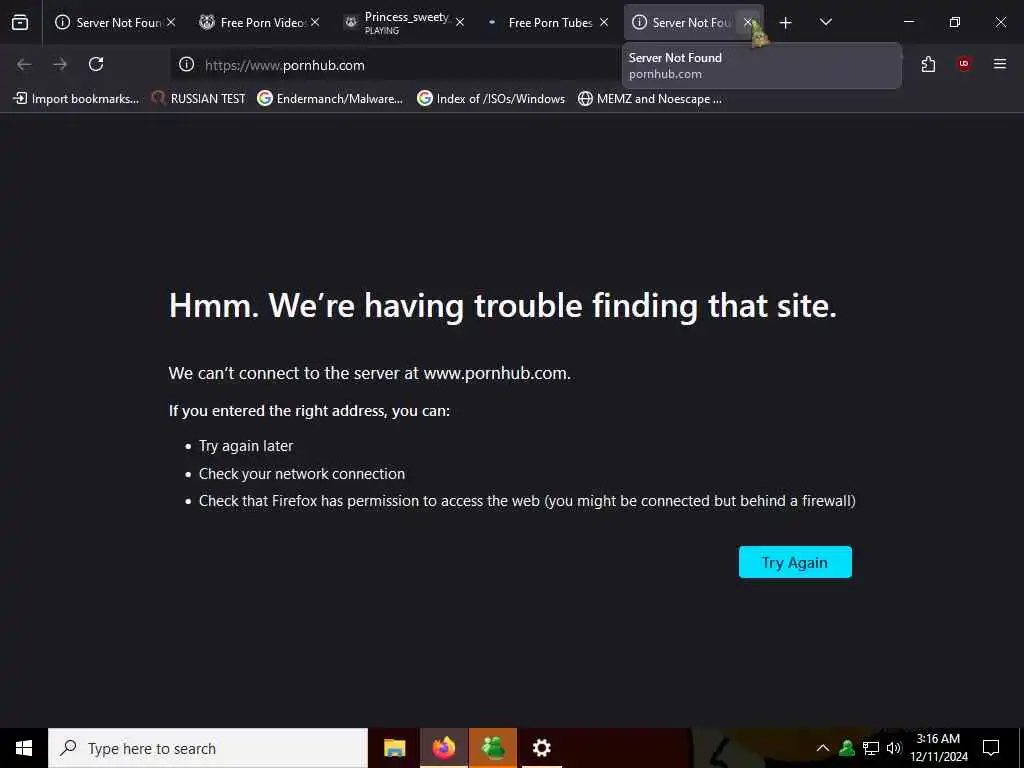Image resolution: width=1024 pixels, height=768 pixels.
Task: Open the RUSSIAN TEST bookmark
Action: coord(199,99)
